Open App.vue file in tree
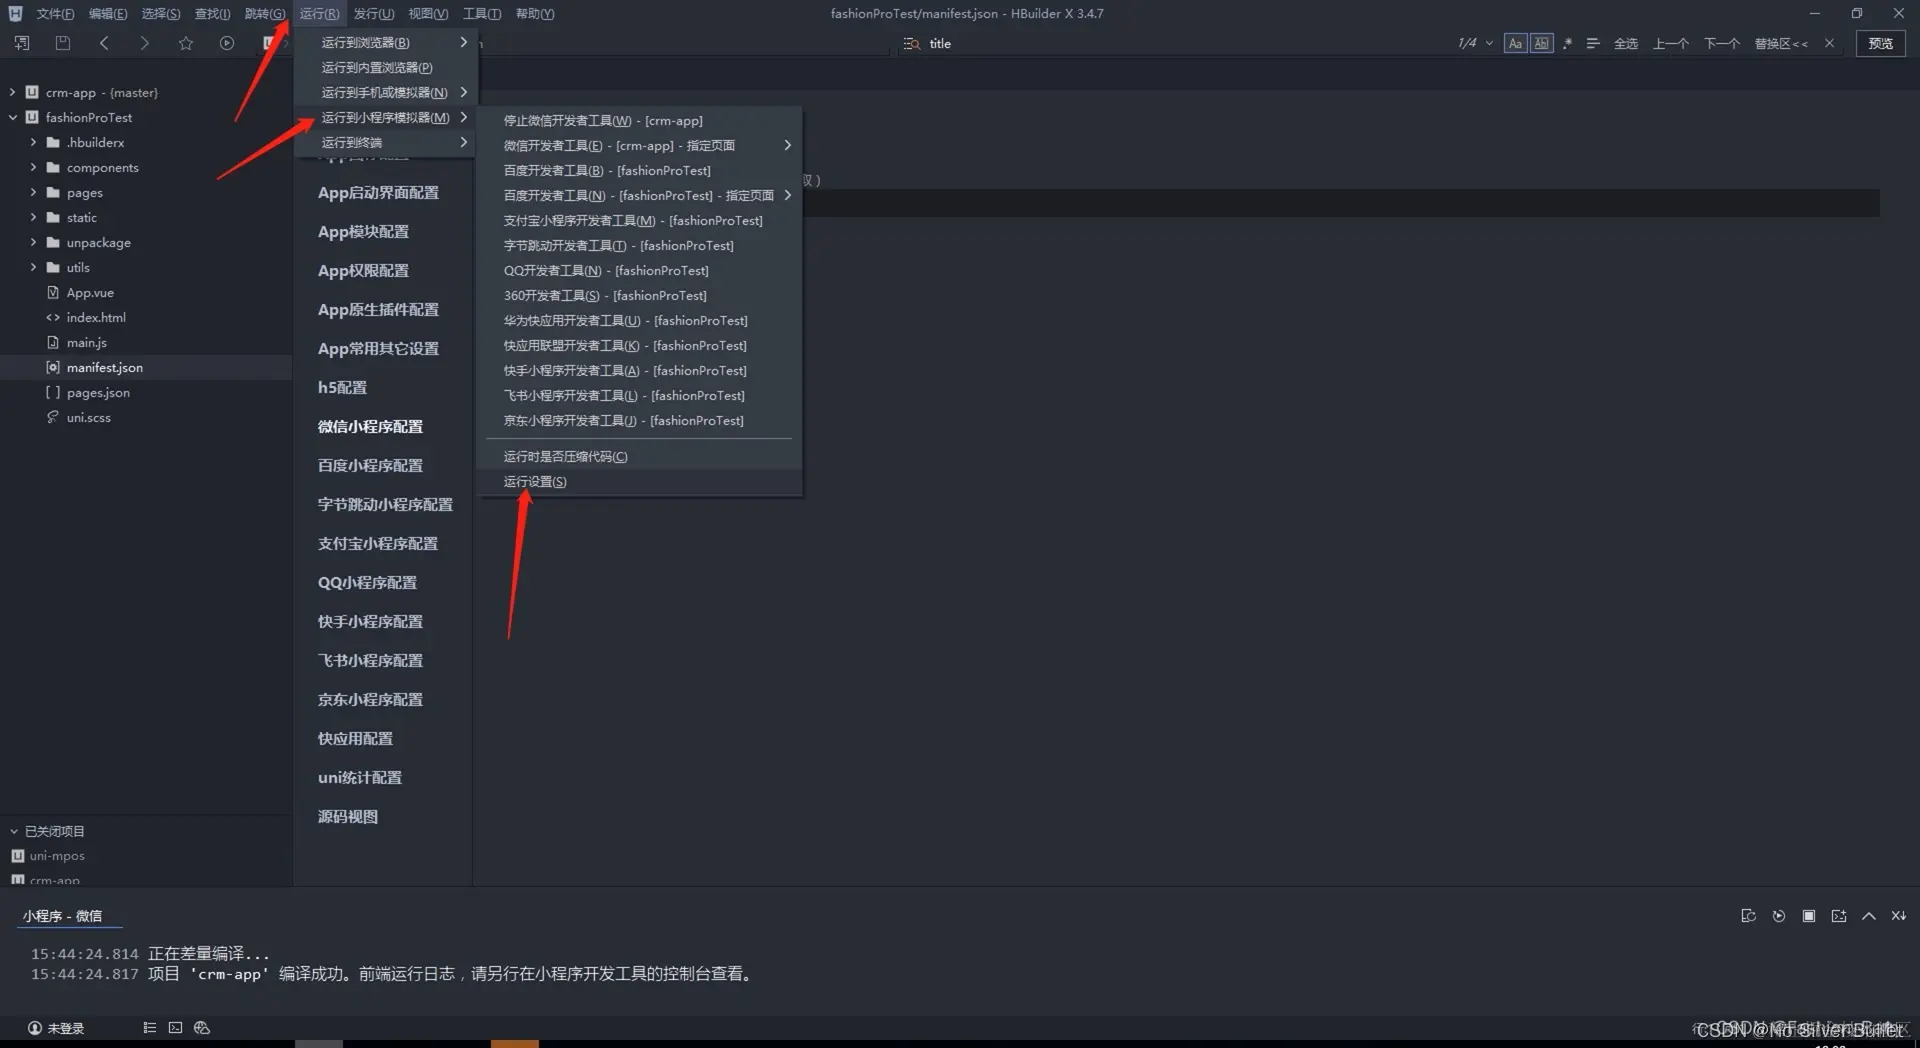Image resolution: width=1920 pixels, height=1048 pixels. [x=90, y=292]
